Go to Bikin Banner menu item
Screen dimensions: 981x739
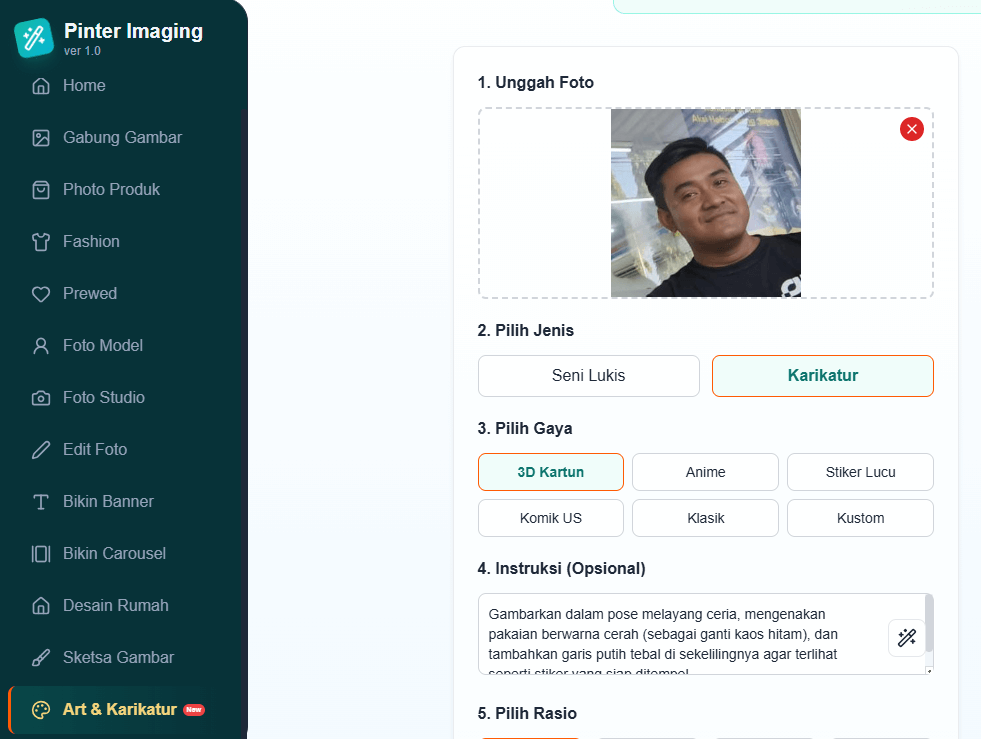(108, 502)
